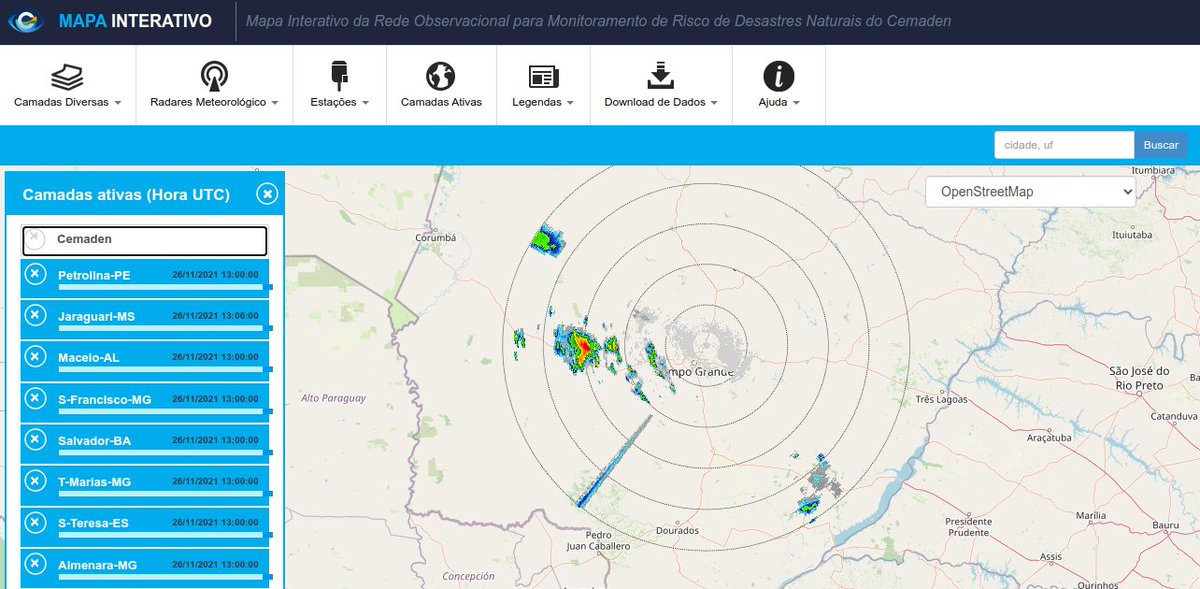Click the Cemaden eye logo
The image size is (1200, 589).
[24, 21]
